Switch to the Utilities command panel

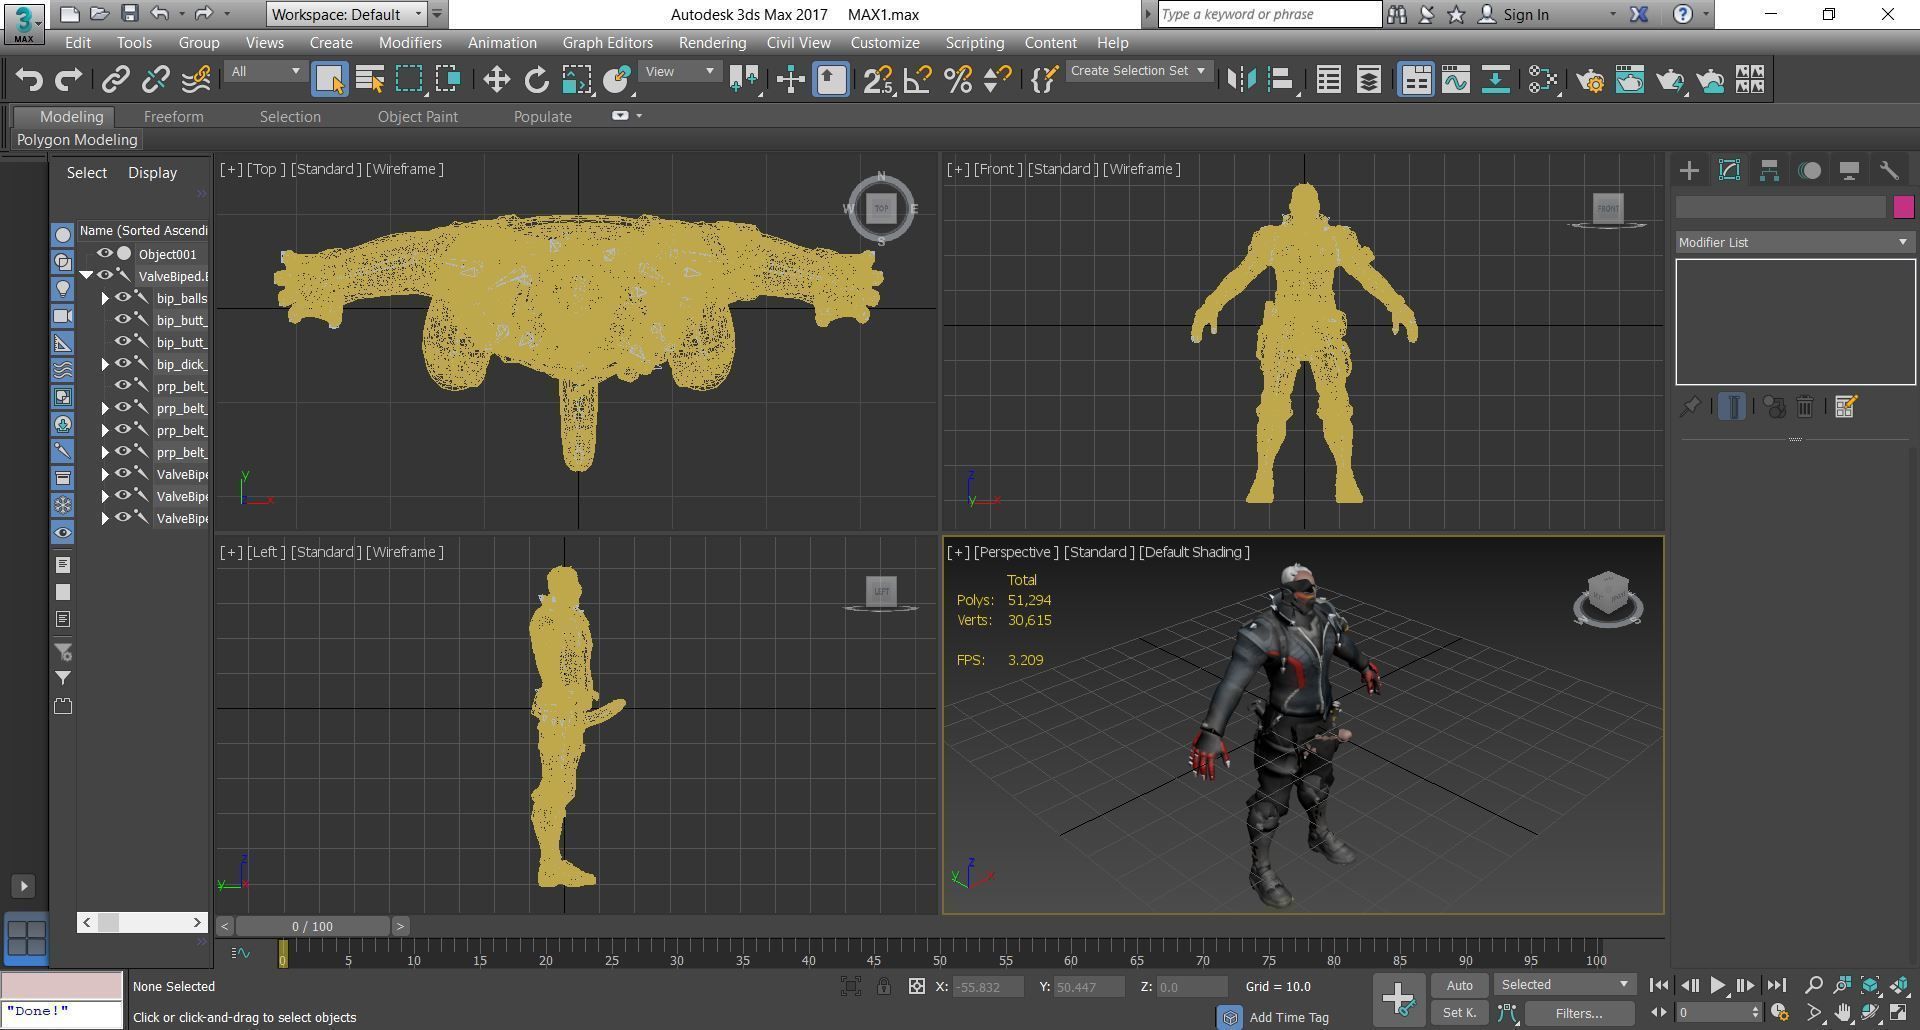pyautogui.click(x=1889, y=171)
